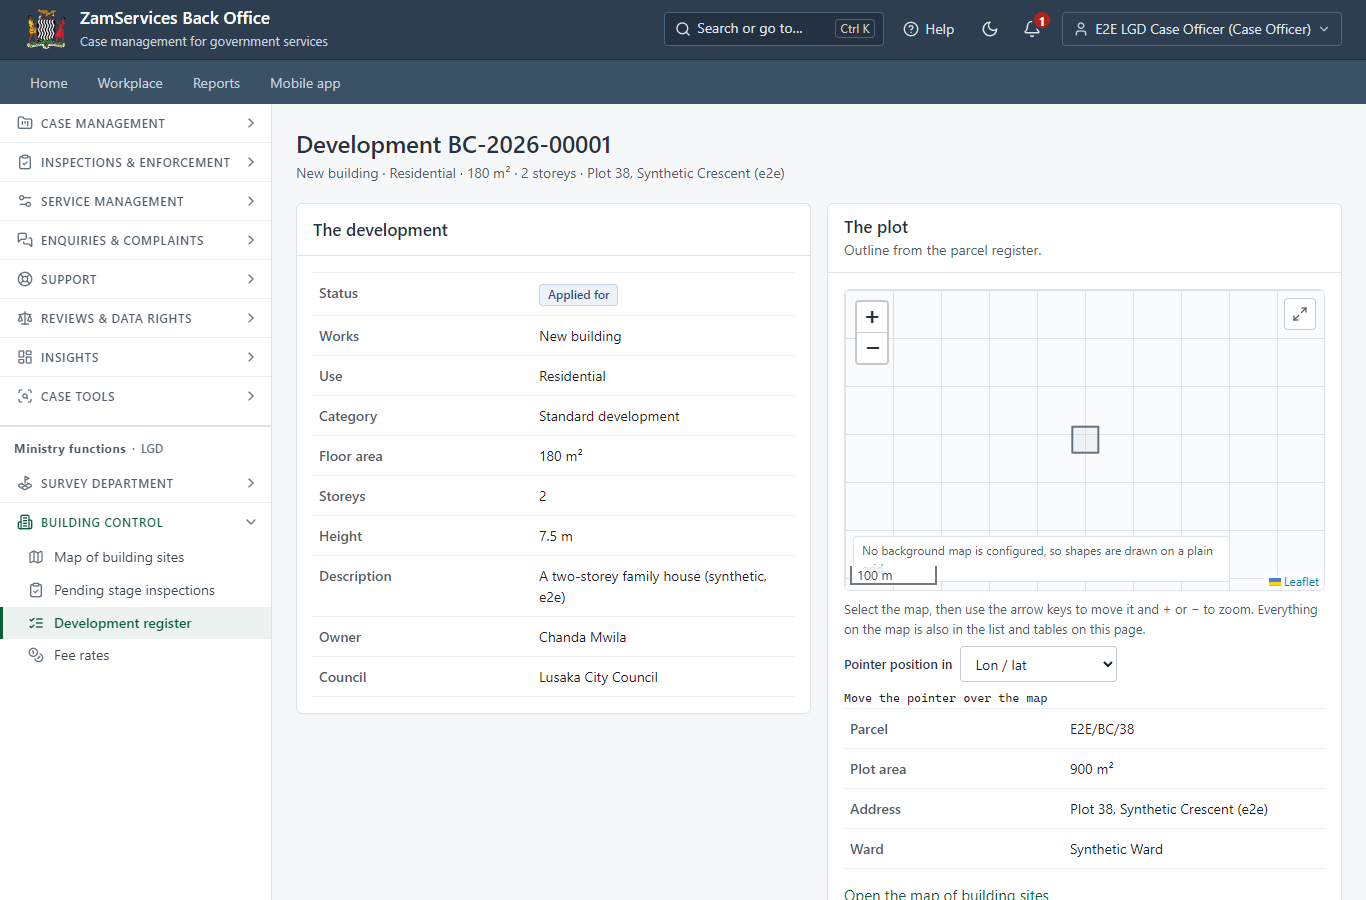Click the Pending stage inspections clipboard icon
1366x900 pixels.
(x=36, y=590)
